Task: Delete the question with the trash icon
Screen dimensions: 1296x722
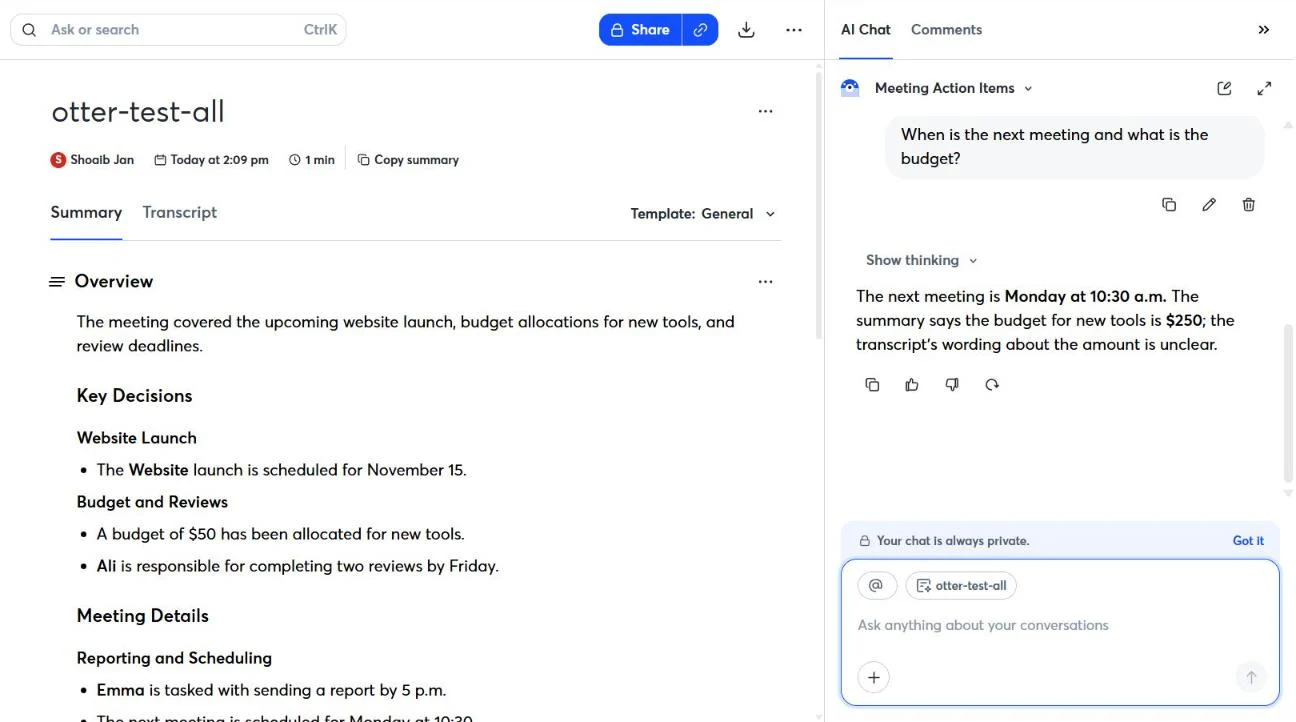Action: click(1249, 204)
